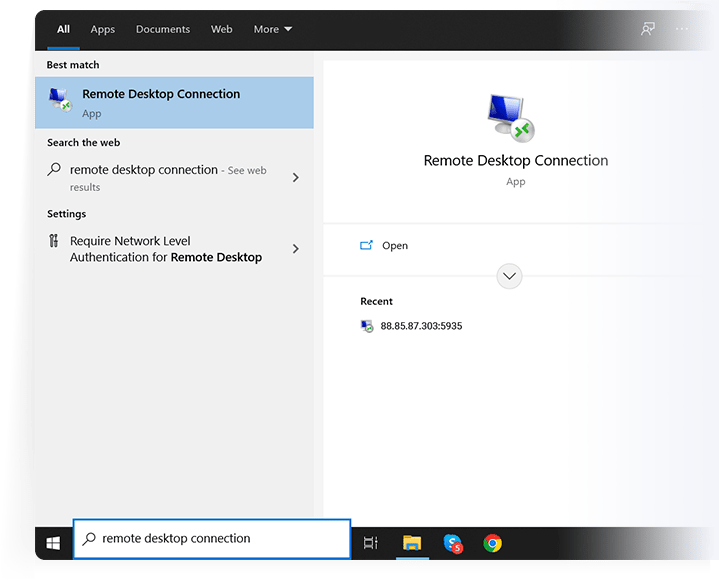Open web results for remote desktop connection
This screenshot has height=579, width=719.
coord(174,177)
